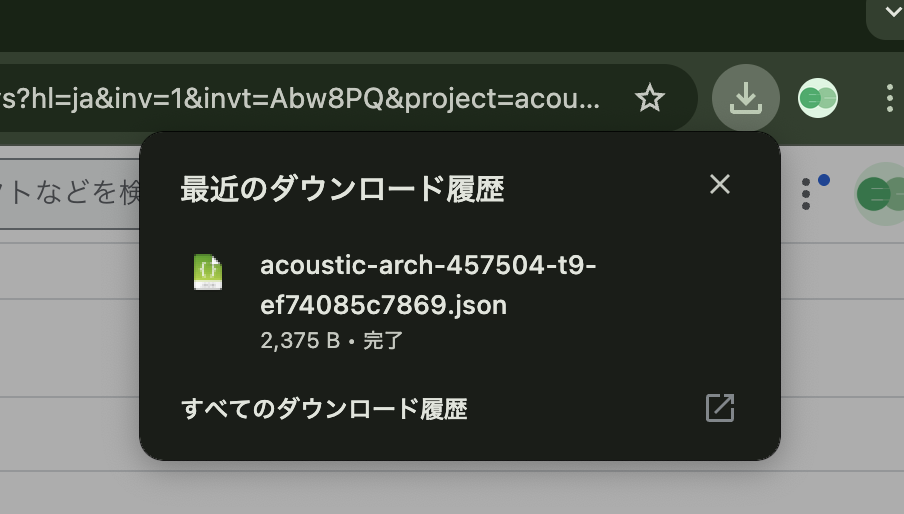Viewport: 904px width, 514px height.
Task: Click the 最近のダウンロード履歴 heading
Action: tap(342, 189)
